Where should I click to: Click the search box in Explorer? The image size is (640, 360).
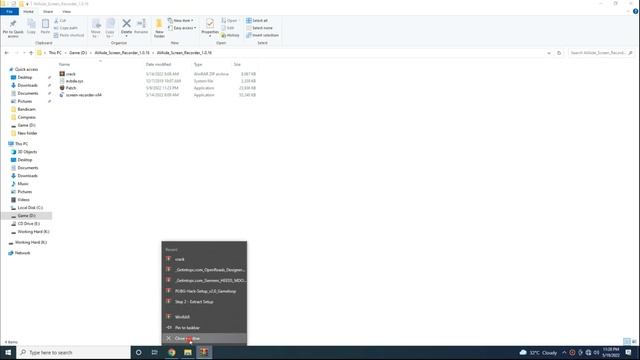601,53
